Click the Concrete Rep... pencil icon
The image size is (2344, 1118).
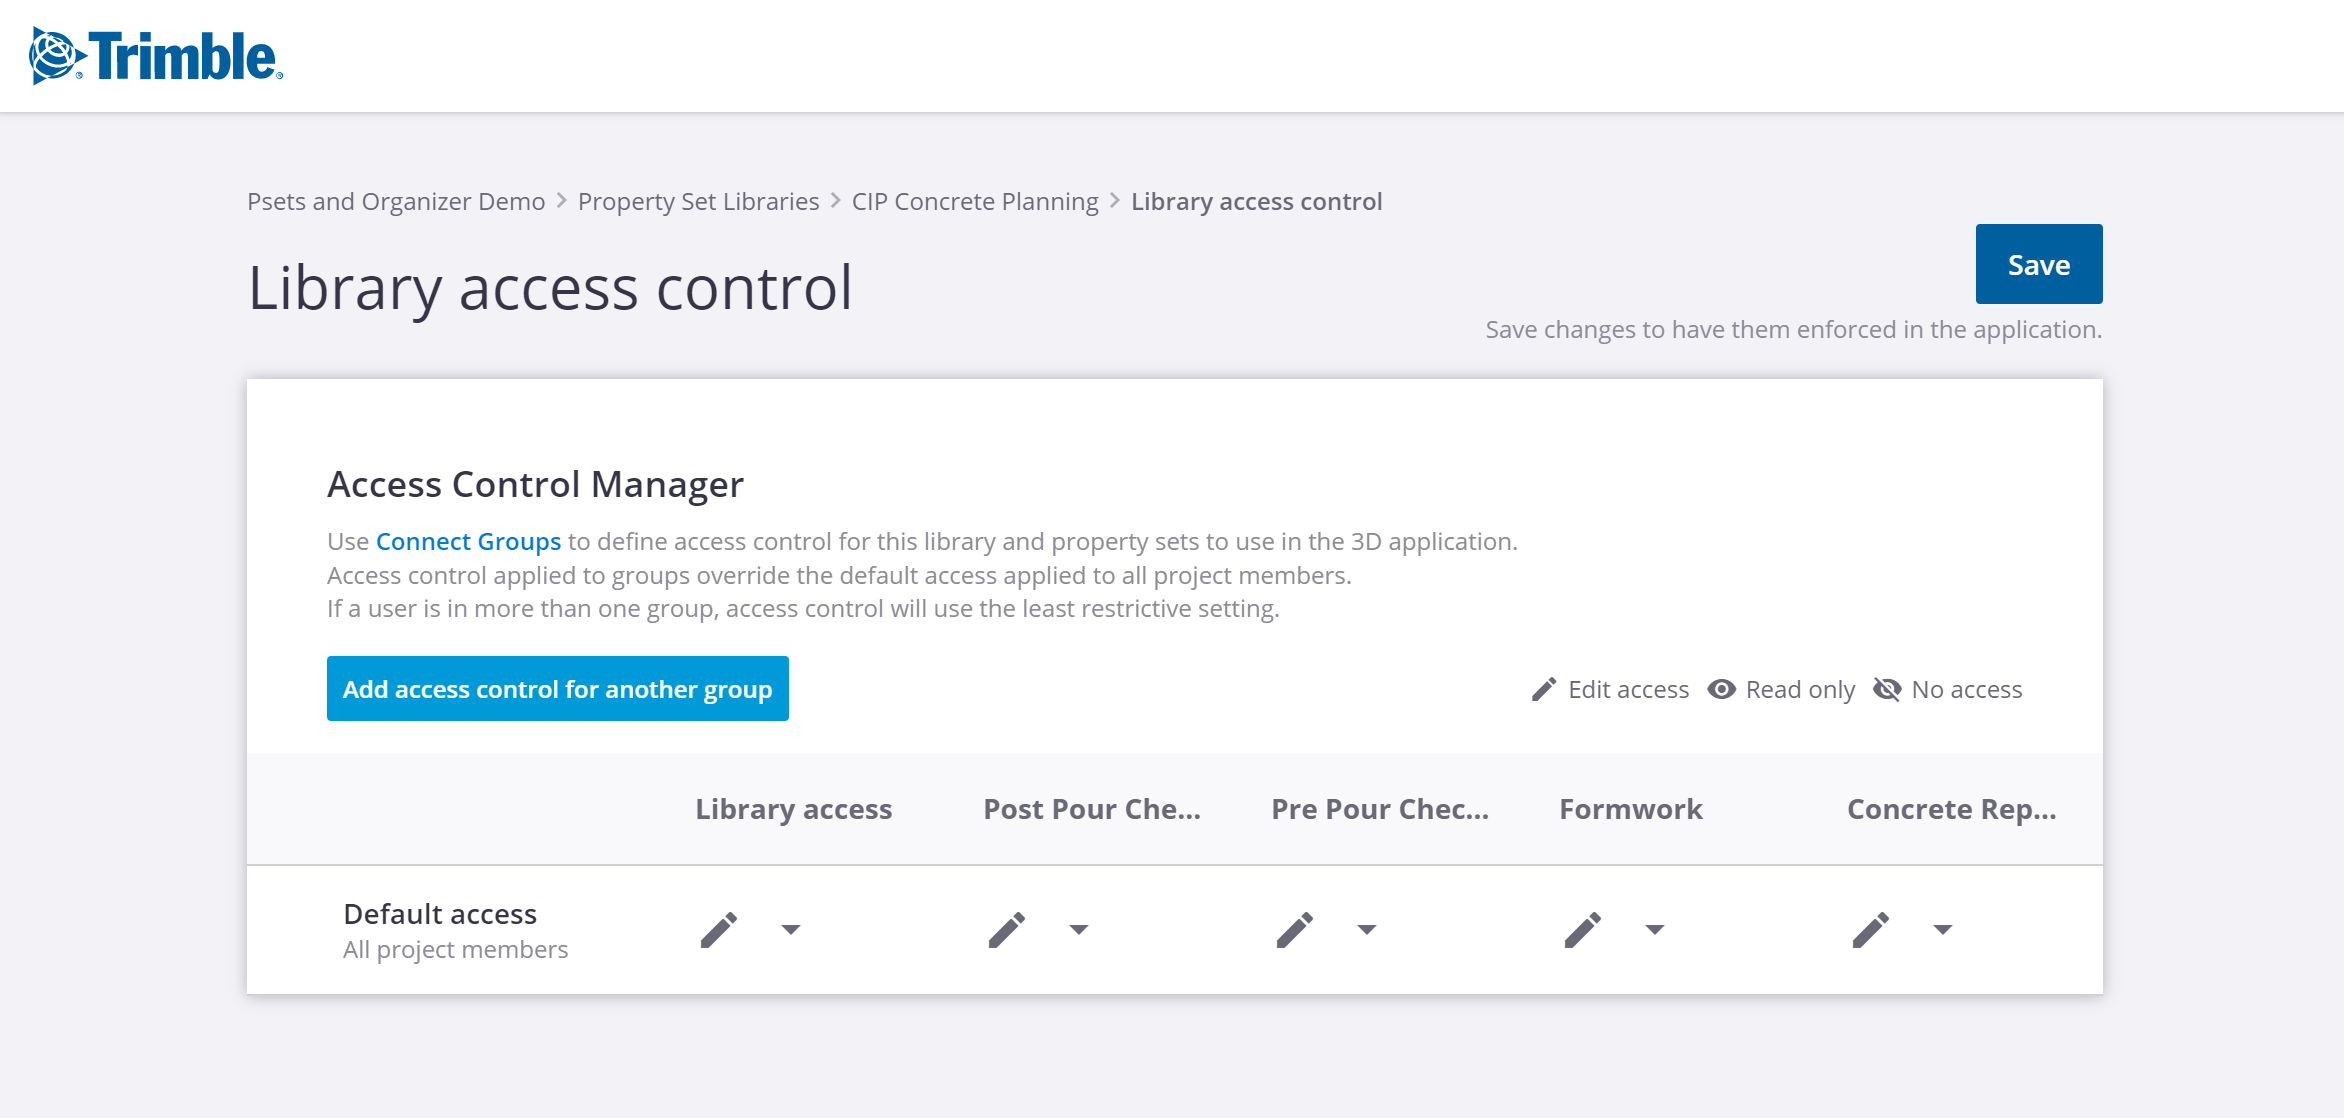pos(1871,930)
